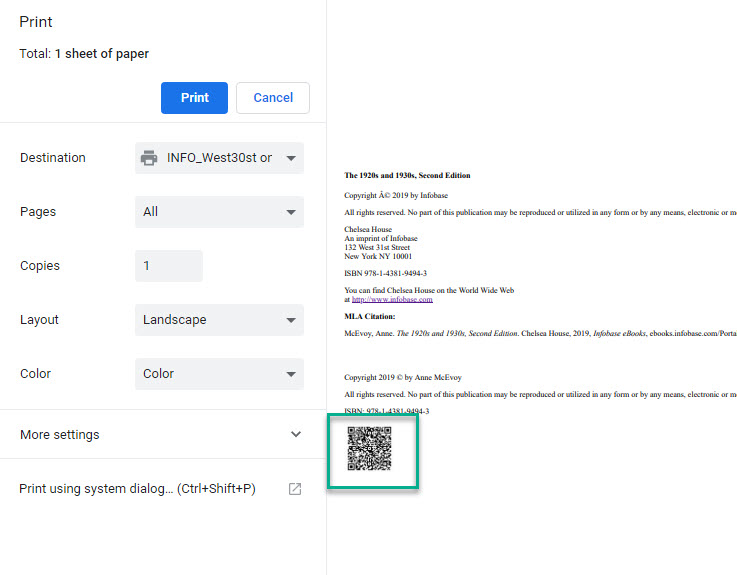Follow the http://www.infobase.com link in preview

pyautogui.click(x=392, y=299)
